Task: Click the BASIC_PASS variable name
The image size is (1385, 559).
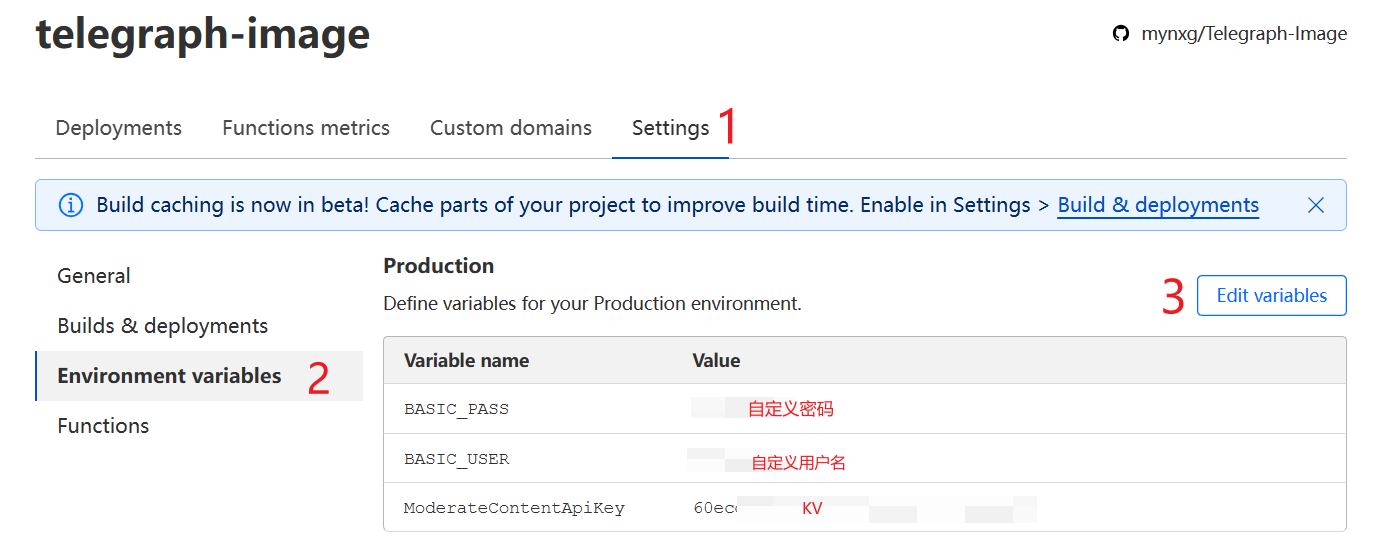Action: [x=456, y=409]
